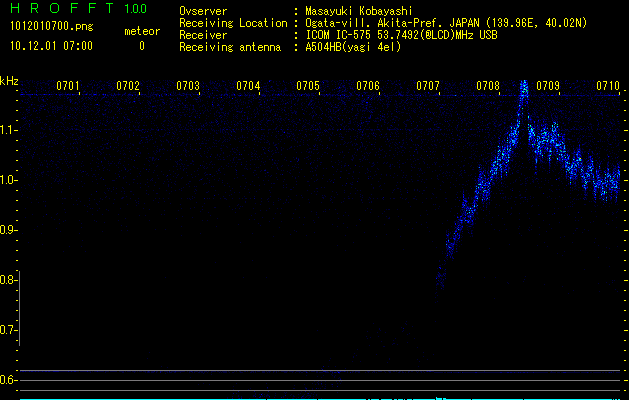Viewport: 629px width, 400px height.
Task: Click the 0704 time marker
Action: 248,86
